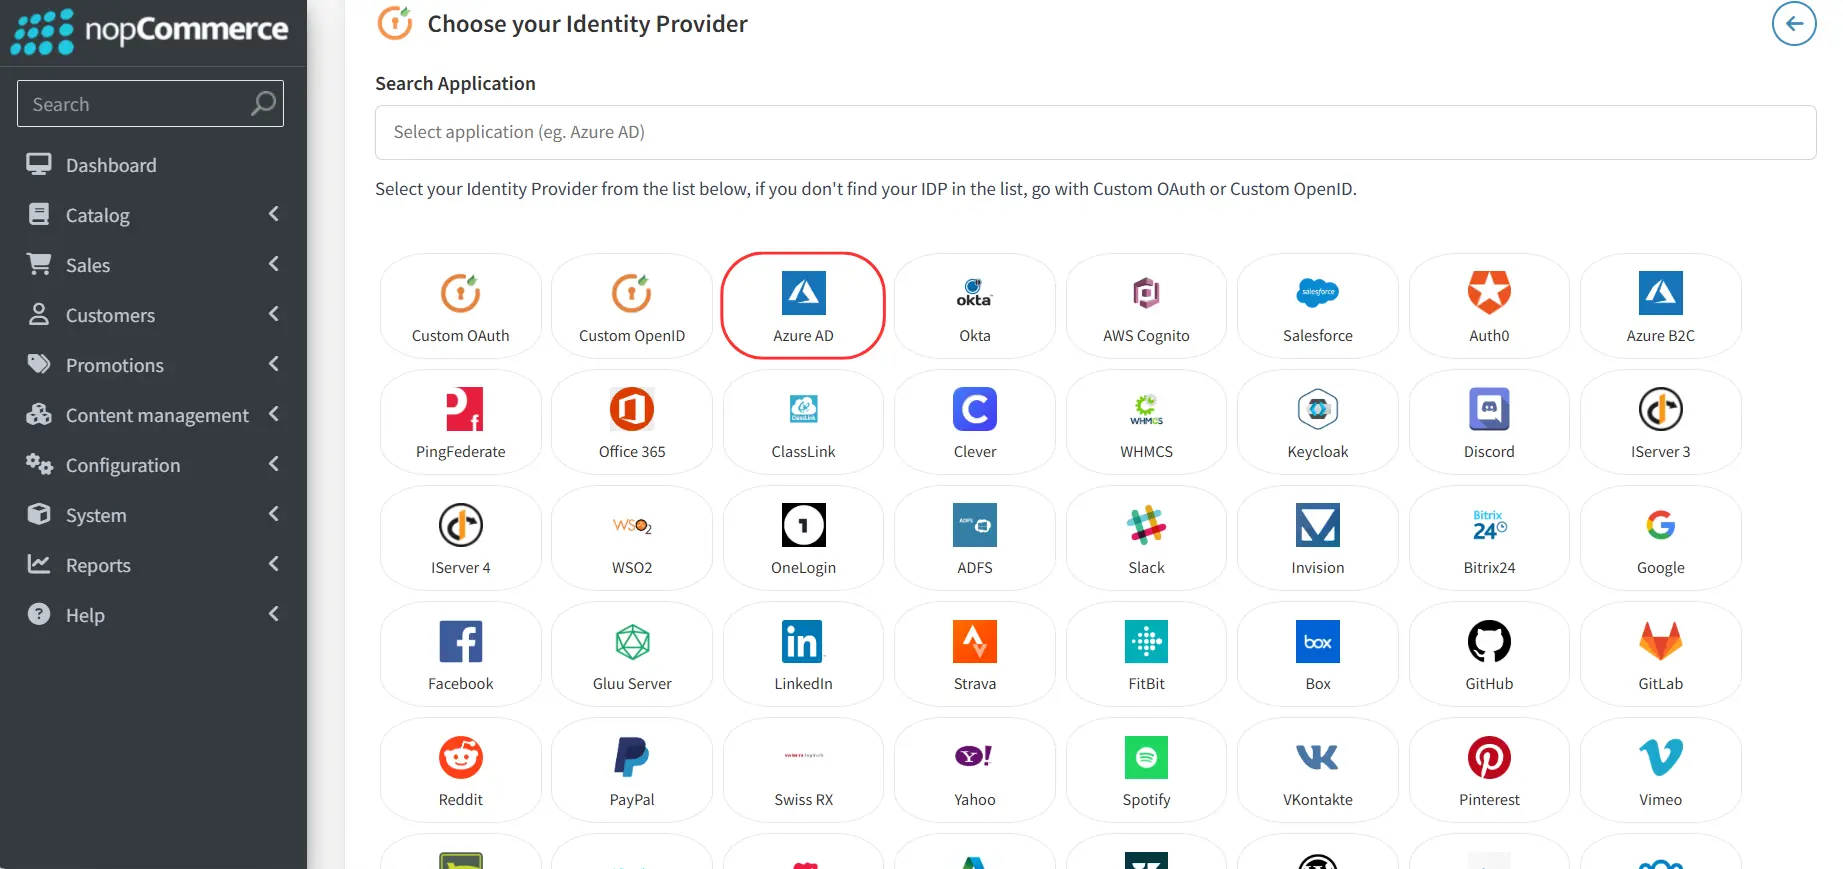This screenshot has width=1843, height=869.
Task: Pick the Salesforce provider icon
Action: pyautogui.click(x=1318, y=293)
